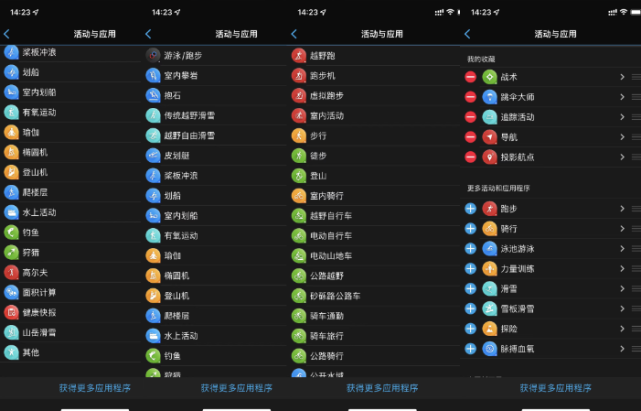This screenshot has height=411, width=641.
Task: Expand the 战术 row chevron
Action: point(622,77)
